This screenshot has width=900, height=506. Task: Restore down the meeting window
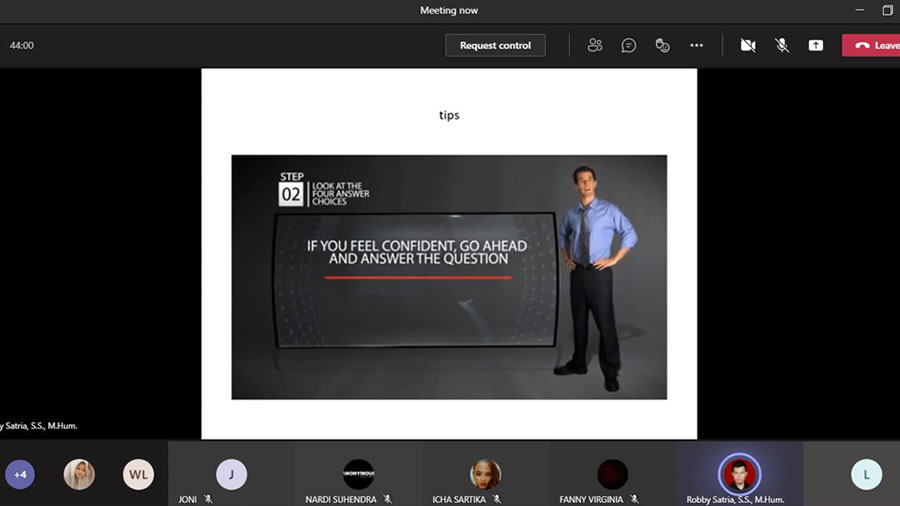887,10
